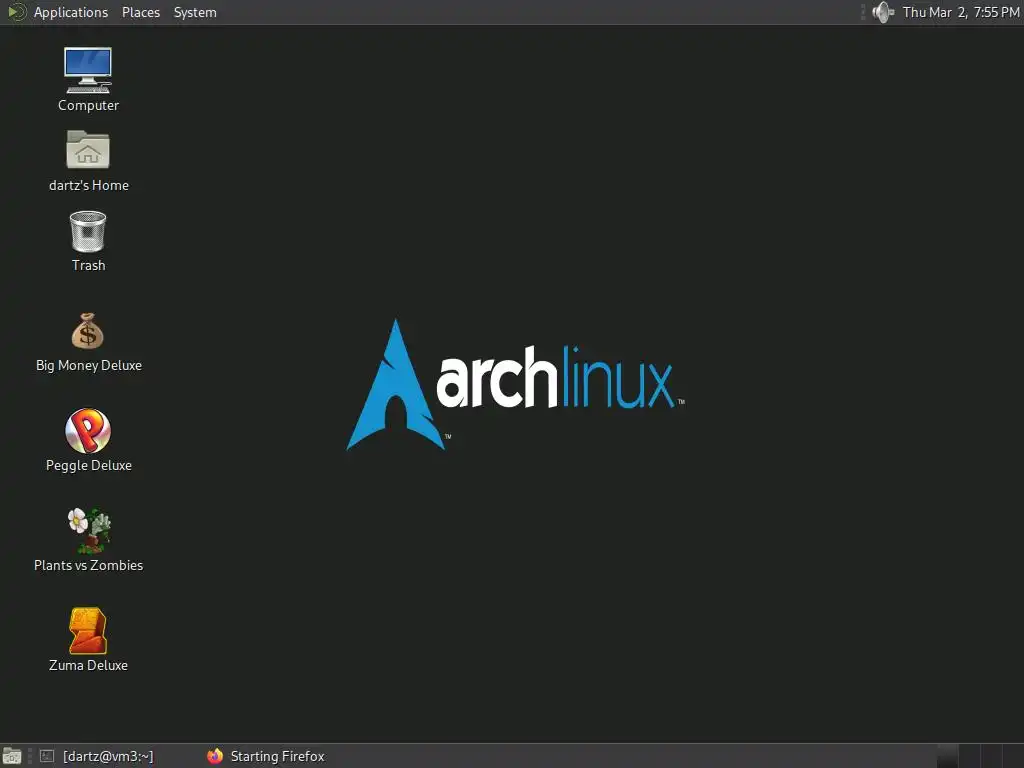The width and height of the screenshot is (1024, 768).
Task: Select Big Money Deluxe money bag launcher
Action: point(88,331)
